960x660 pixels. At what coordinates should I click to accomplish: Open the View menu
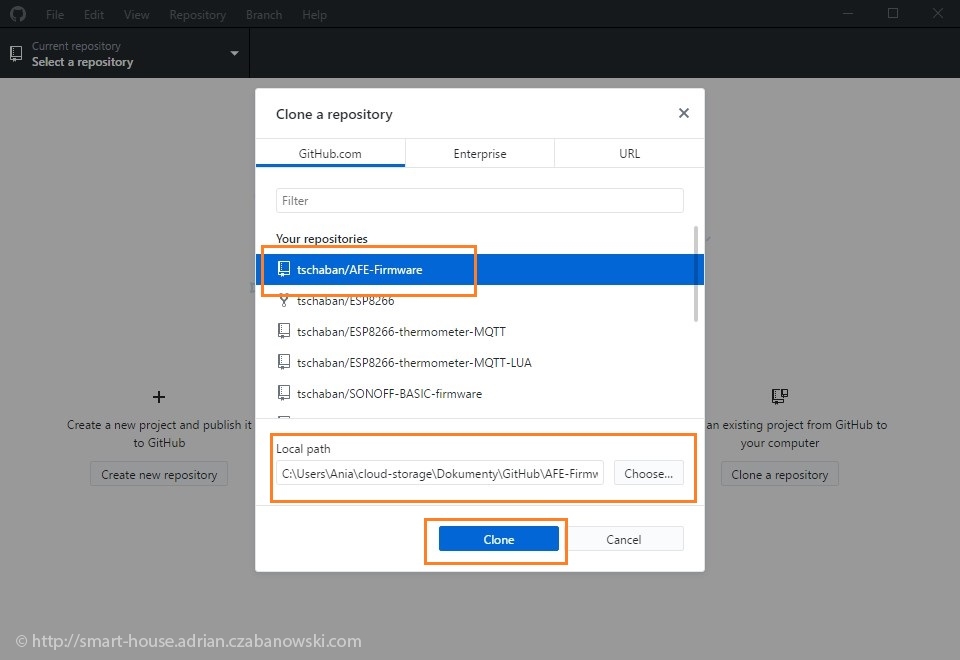click(x=137, y=15)
